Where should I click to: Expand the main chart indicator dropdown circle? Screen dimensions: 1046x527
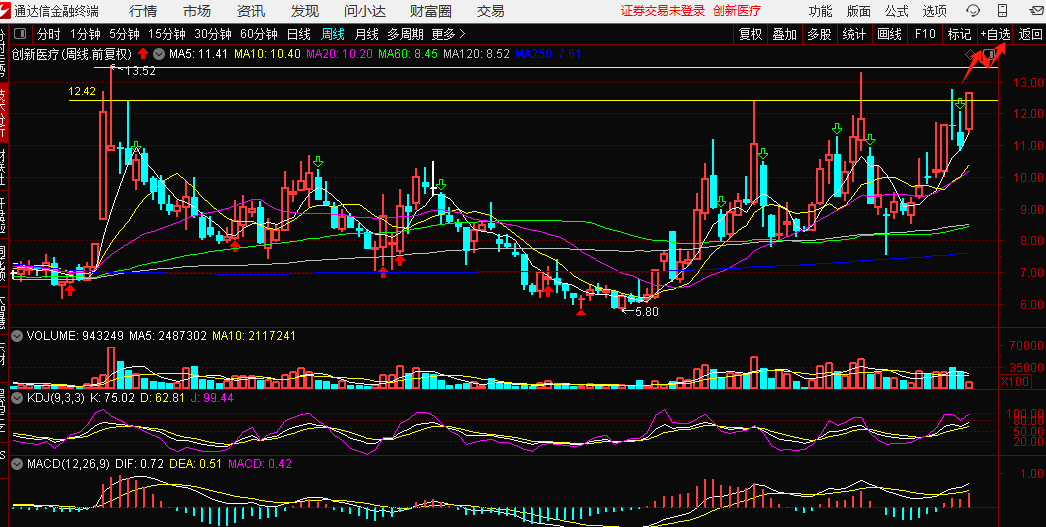(x=159, y=54)
